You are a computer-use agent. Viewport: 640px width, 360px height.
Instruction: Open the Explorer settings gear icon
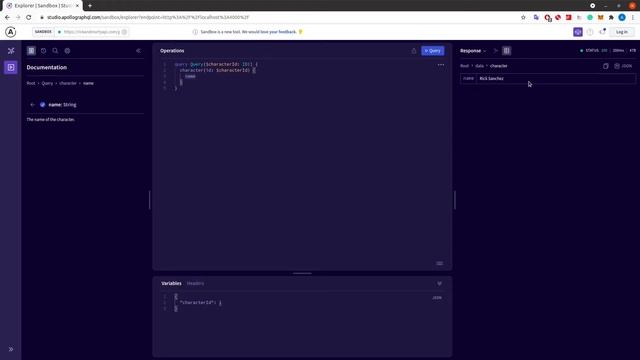tap(67, 51)
